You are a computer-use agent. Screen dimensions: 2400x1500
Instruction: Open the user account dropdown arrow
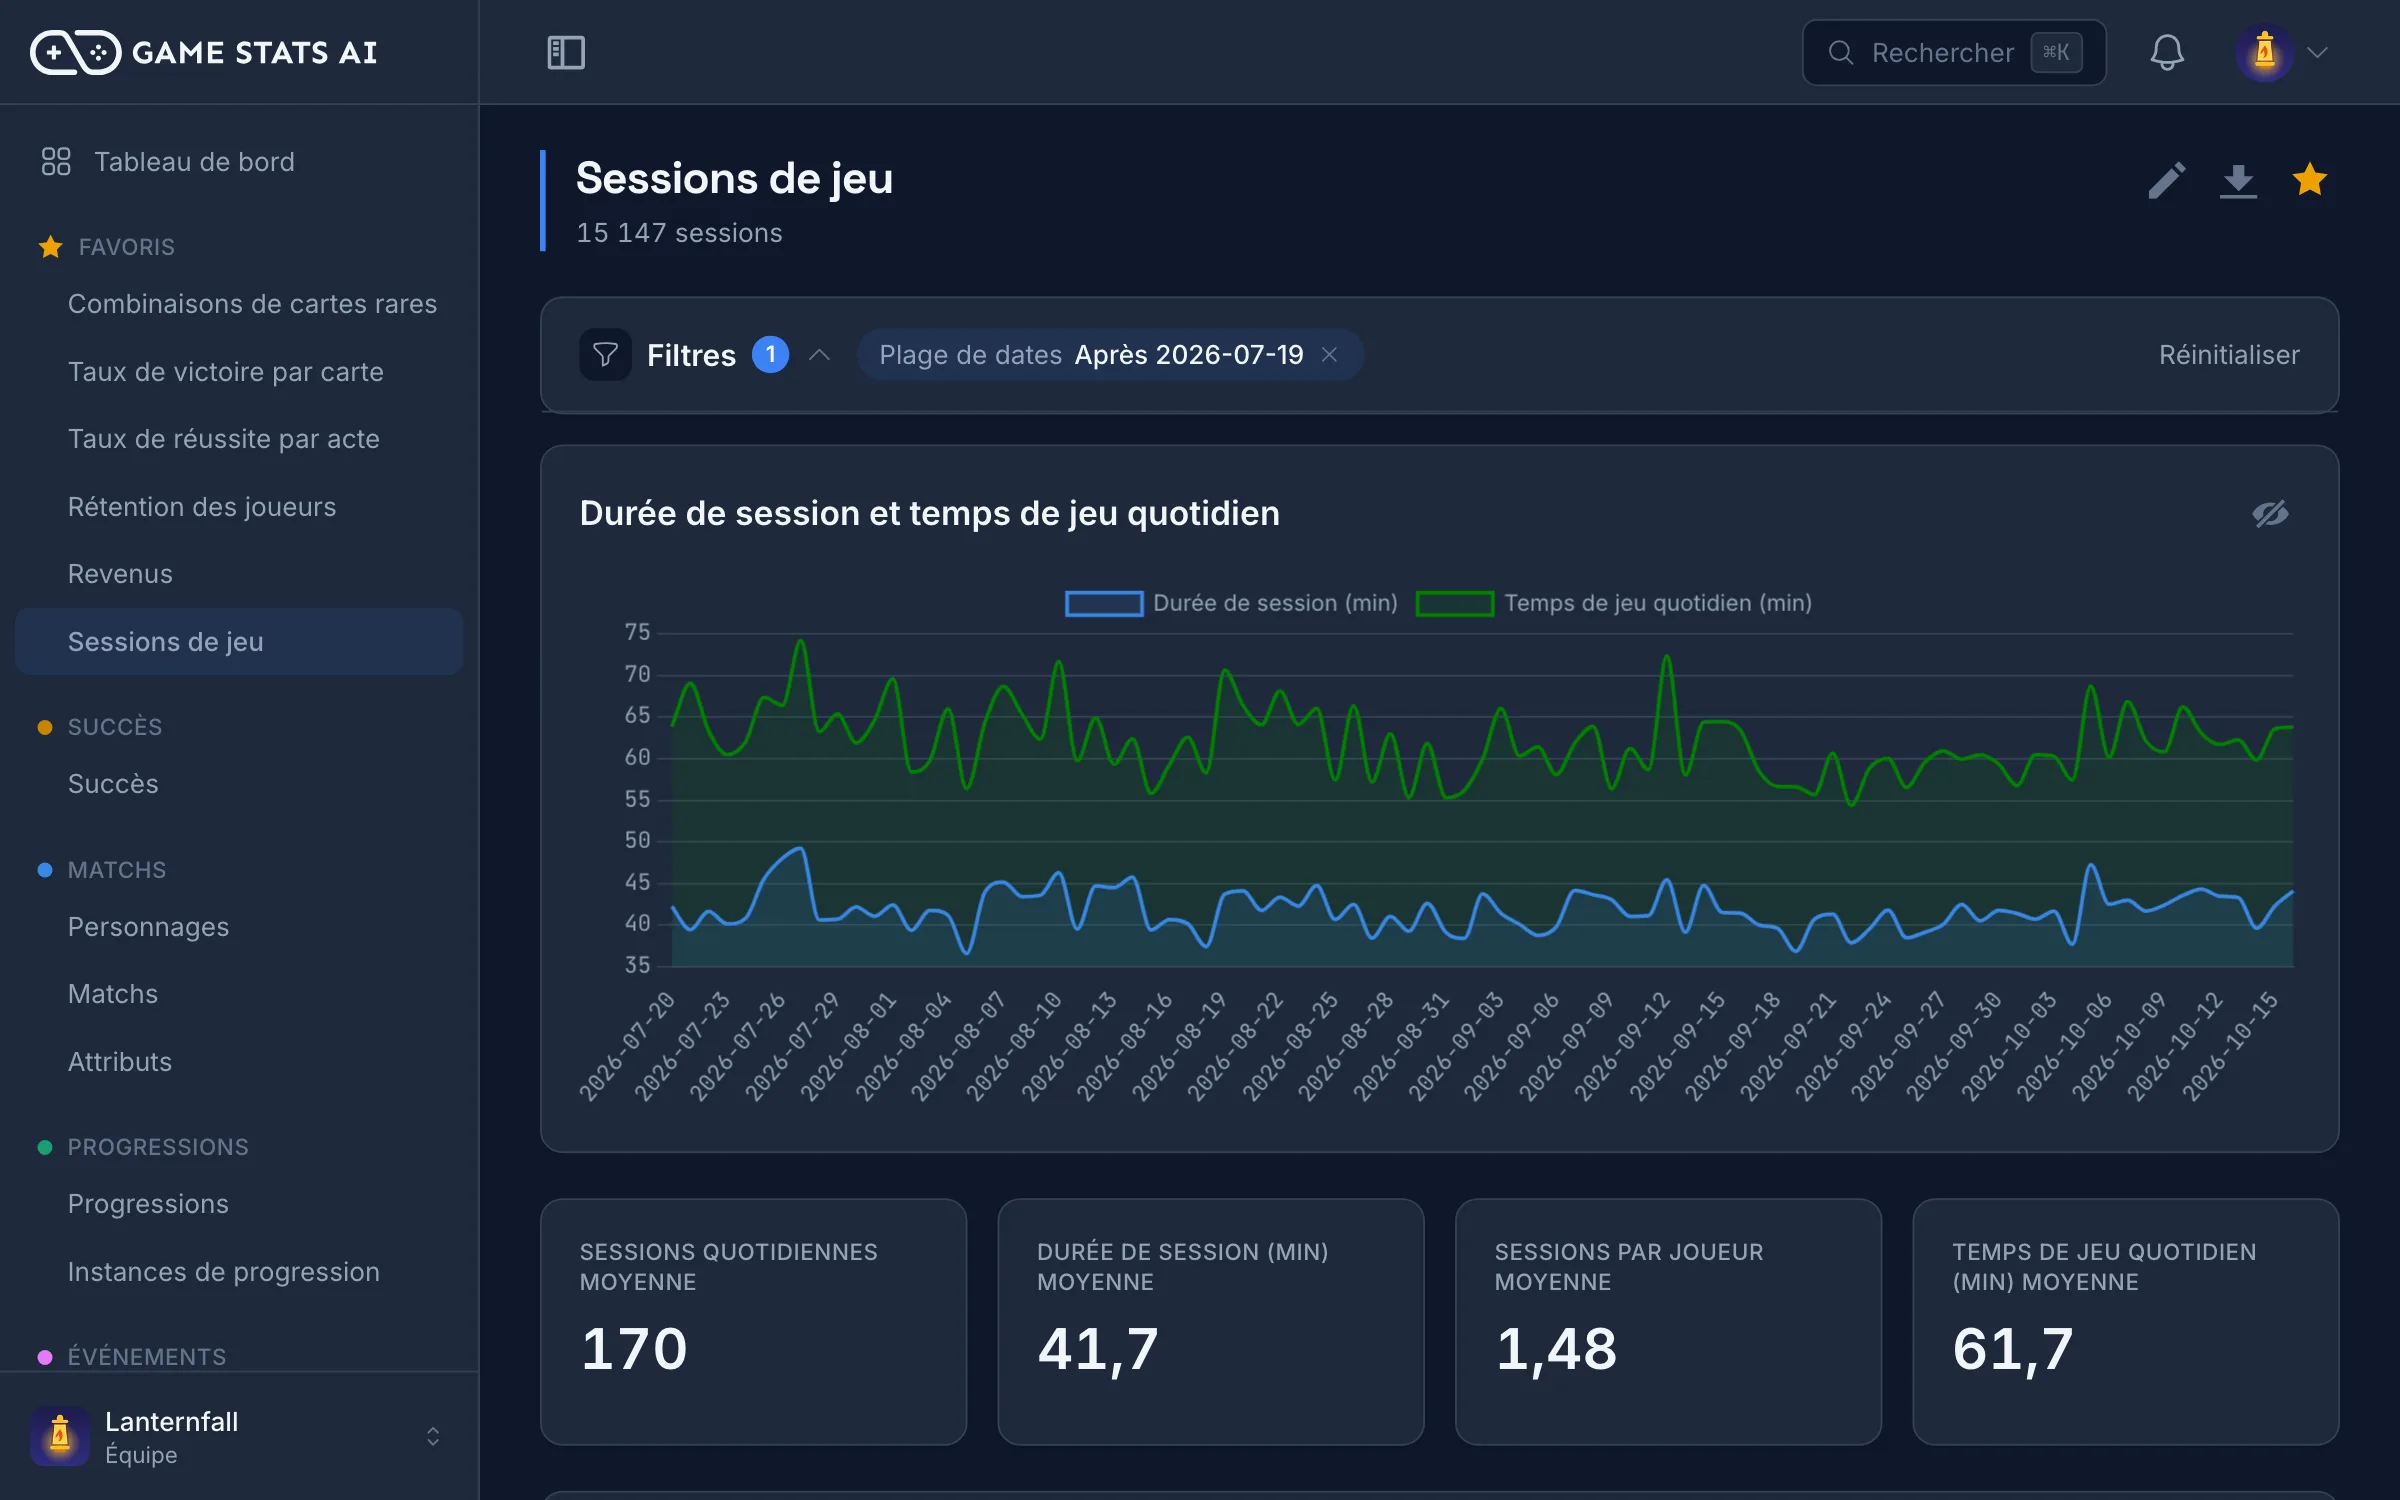[x=2318, y=52]
